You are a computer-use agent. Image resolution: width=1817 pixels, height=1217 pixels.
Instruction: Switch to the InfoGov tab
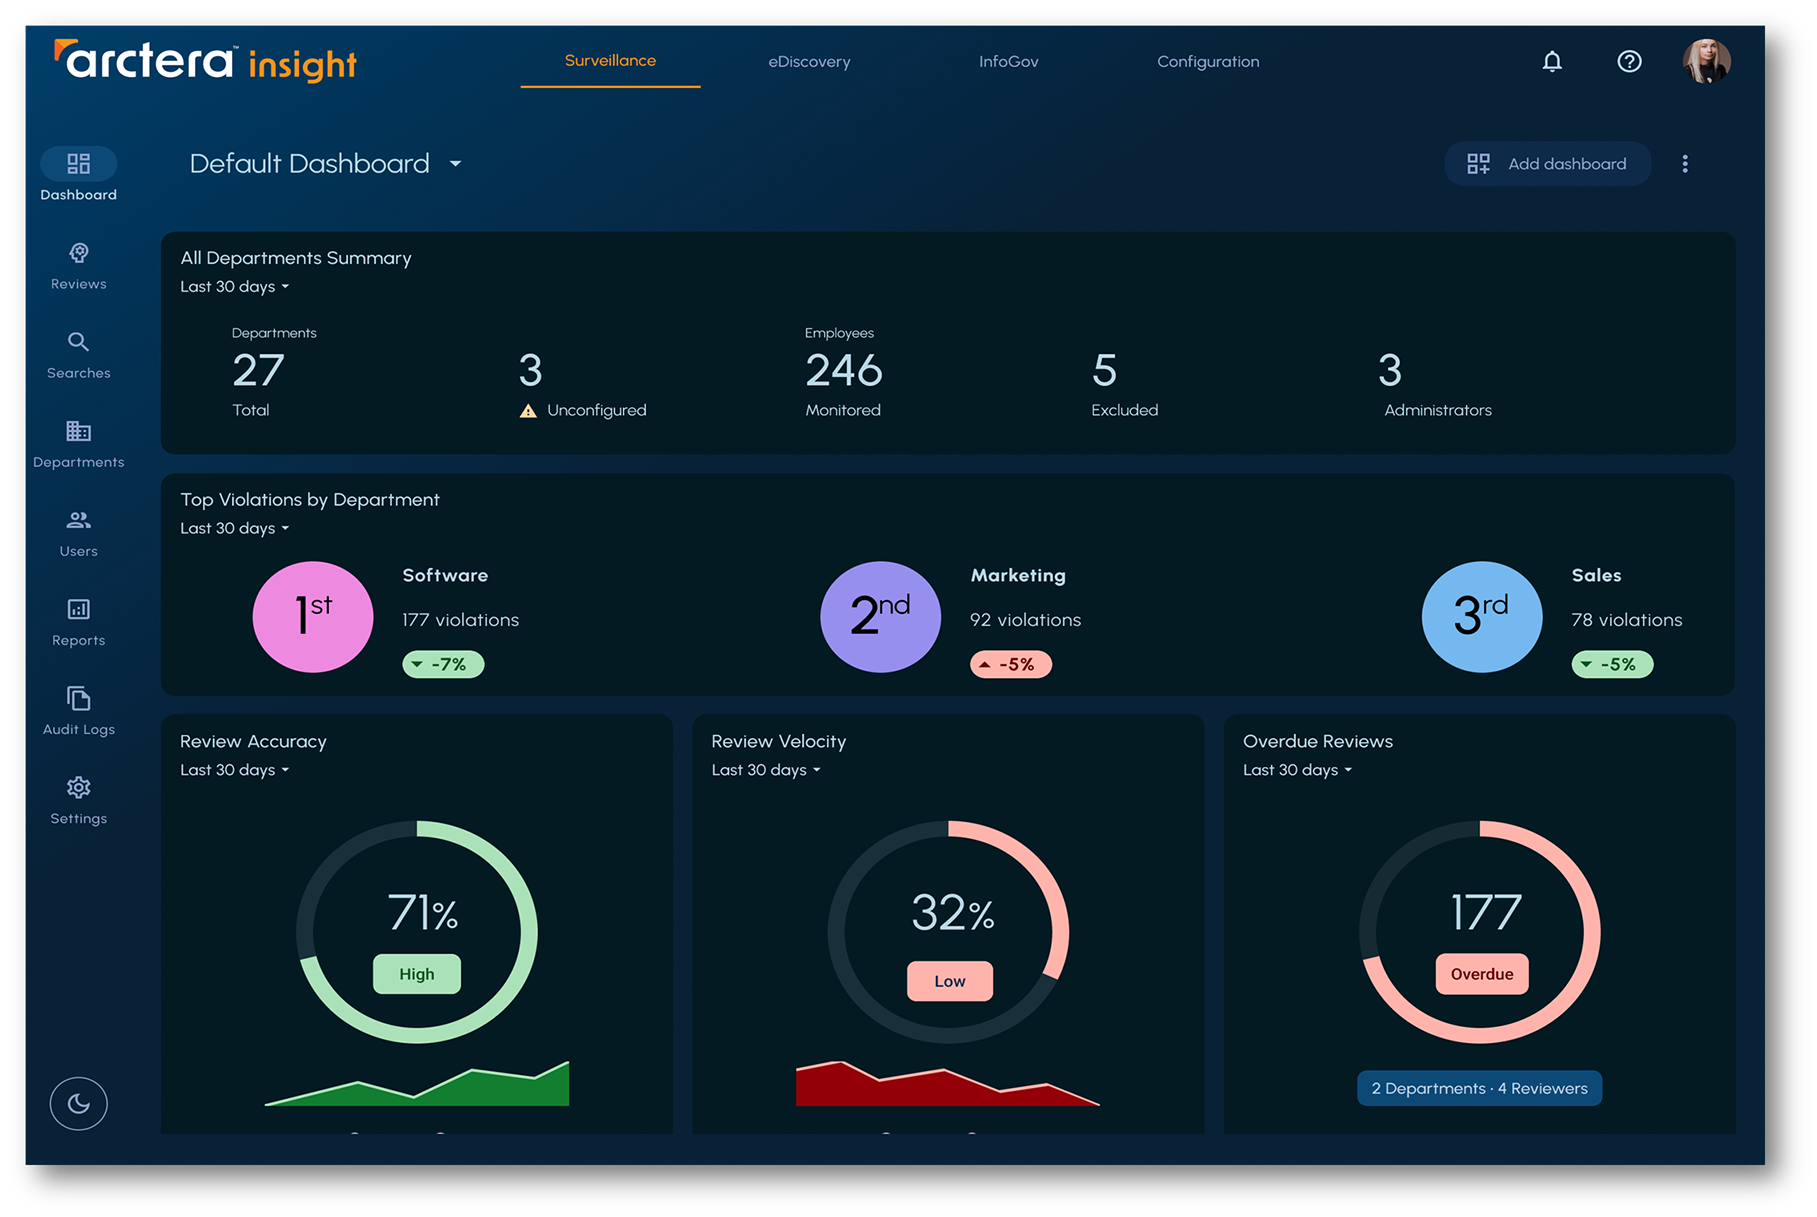[x=1008, y=62]
